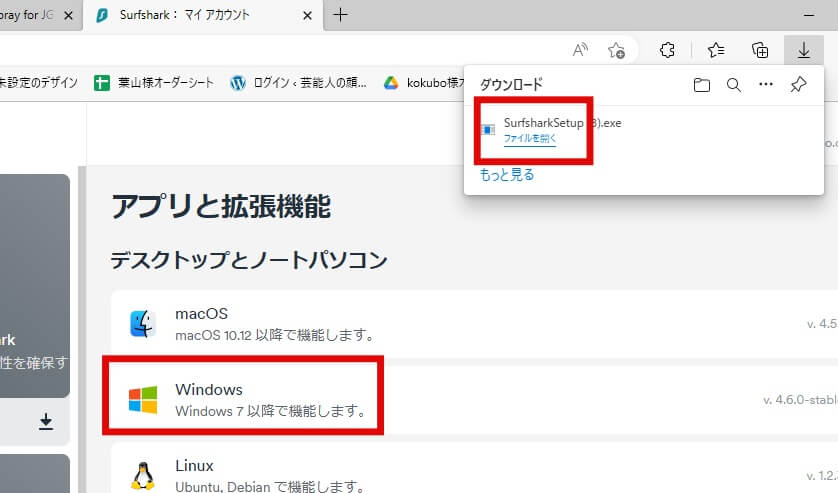This screenshot has height=493, width=838.
Task: Open a new browser tab
Action: tap(340, 15)
